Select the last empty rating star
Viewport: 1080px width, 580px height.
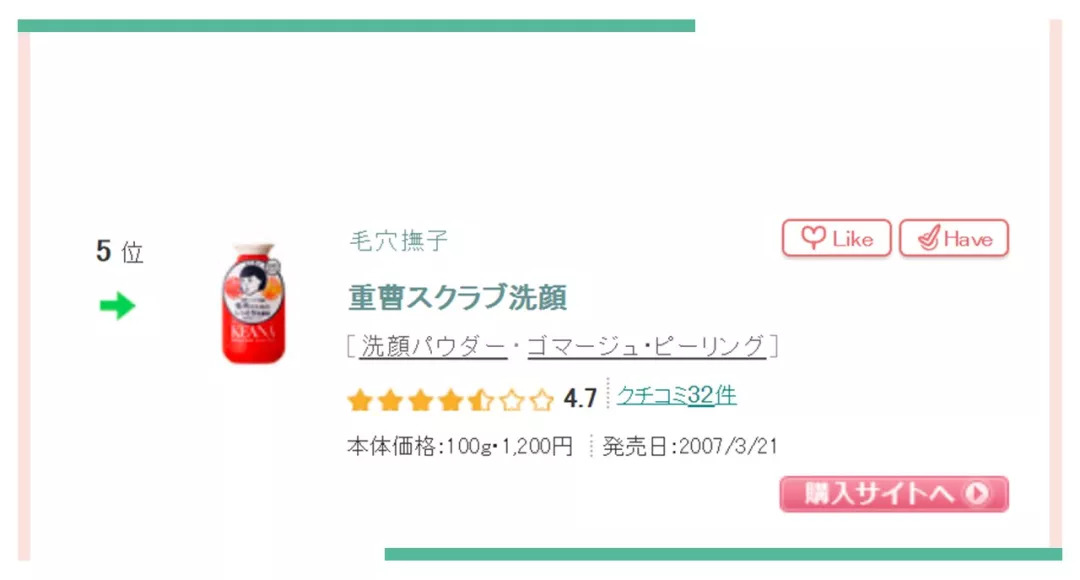pyautogui.click(x=541, y=400)
